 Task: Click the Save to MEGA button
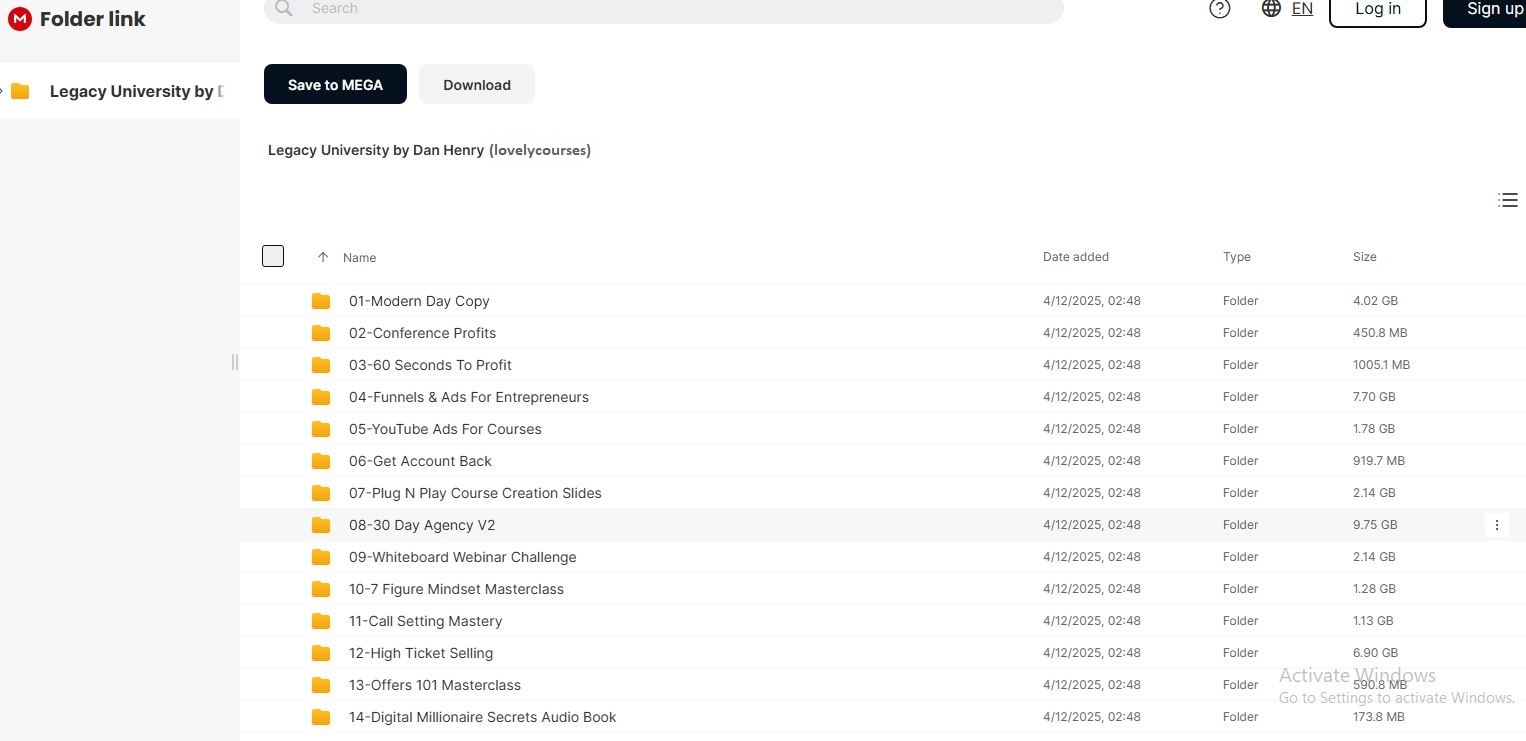(335, 85)
